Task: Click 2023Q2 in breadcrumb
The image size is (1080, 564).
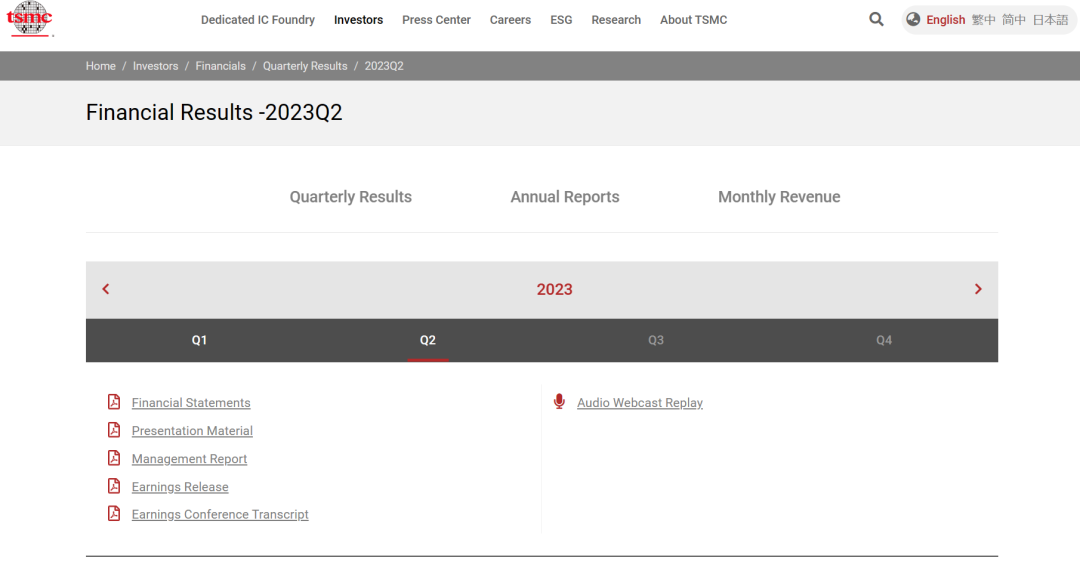Action: 384,66
